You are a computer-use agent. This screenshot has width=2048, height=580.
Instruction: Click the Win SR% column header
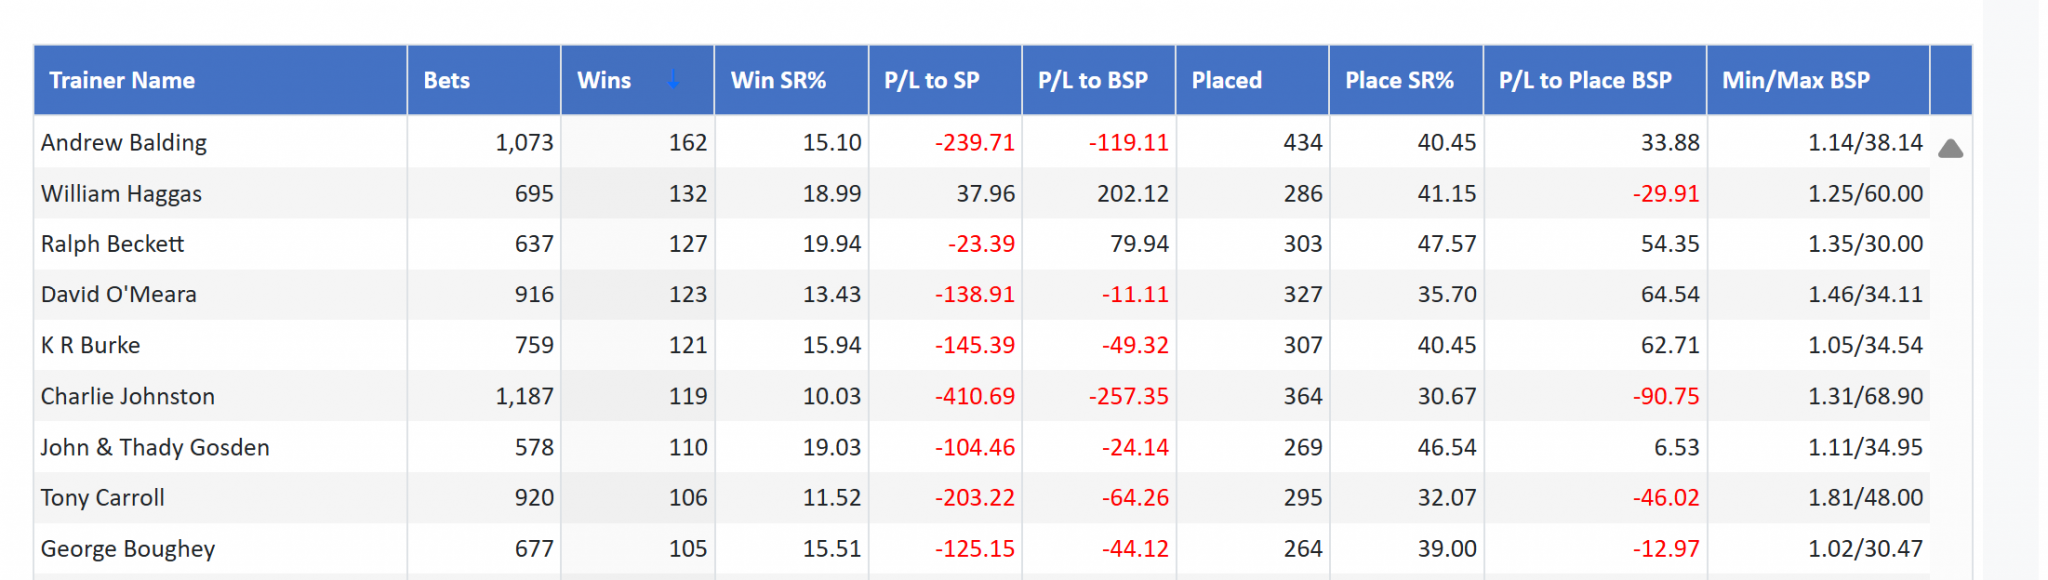pos(778,80)
